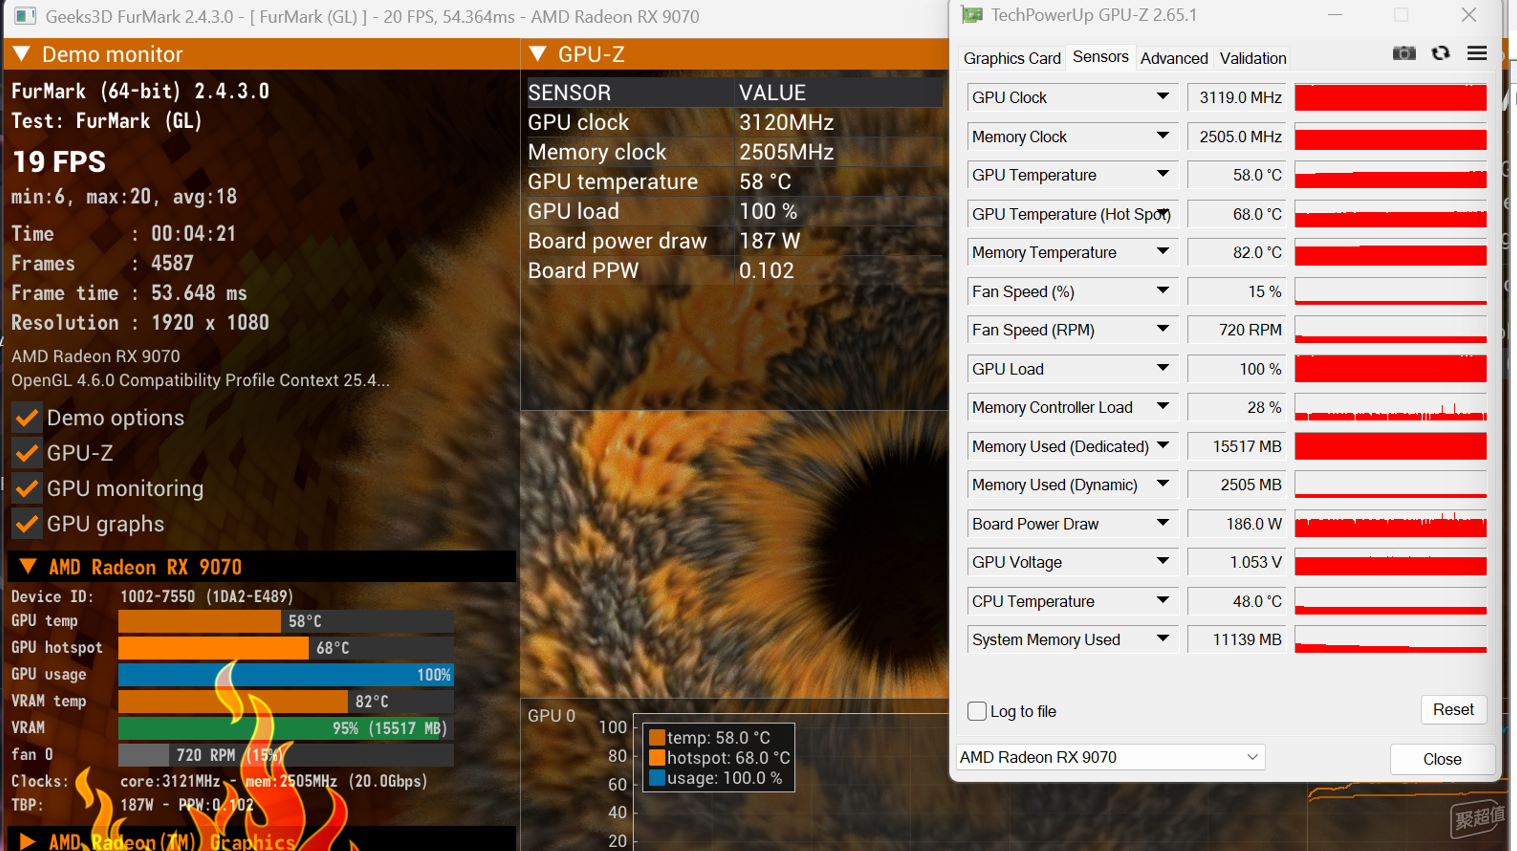The width and height of the screenshot is (1517, 851).
Task: Click the Board power draw 187 W row
Action: coord(735,241)
